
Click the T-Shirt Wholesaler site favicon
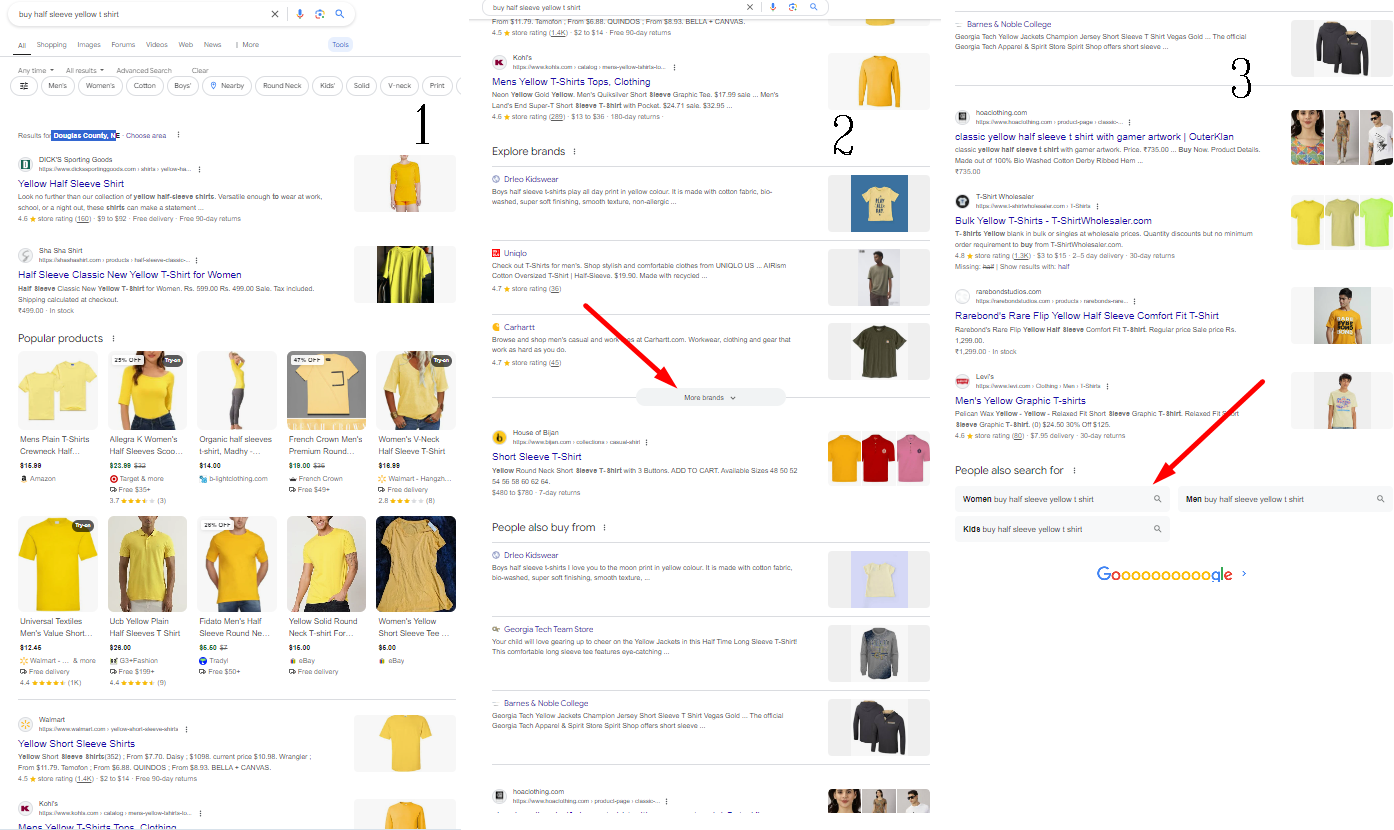962,201
